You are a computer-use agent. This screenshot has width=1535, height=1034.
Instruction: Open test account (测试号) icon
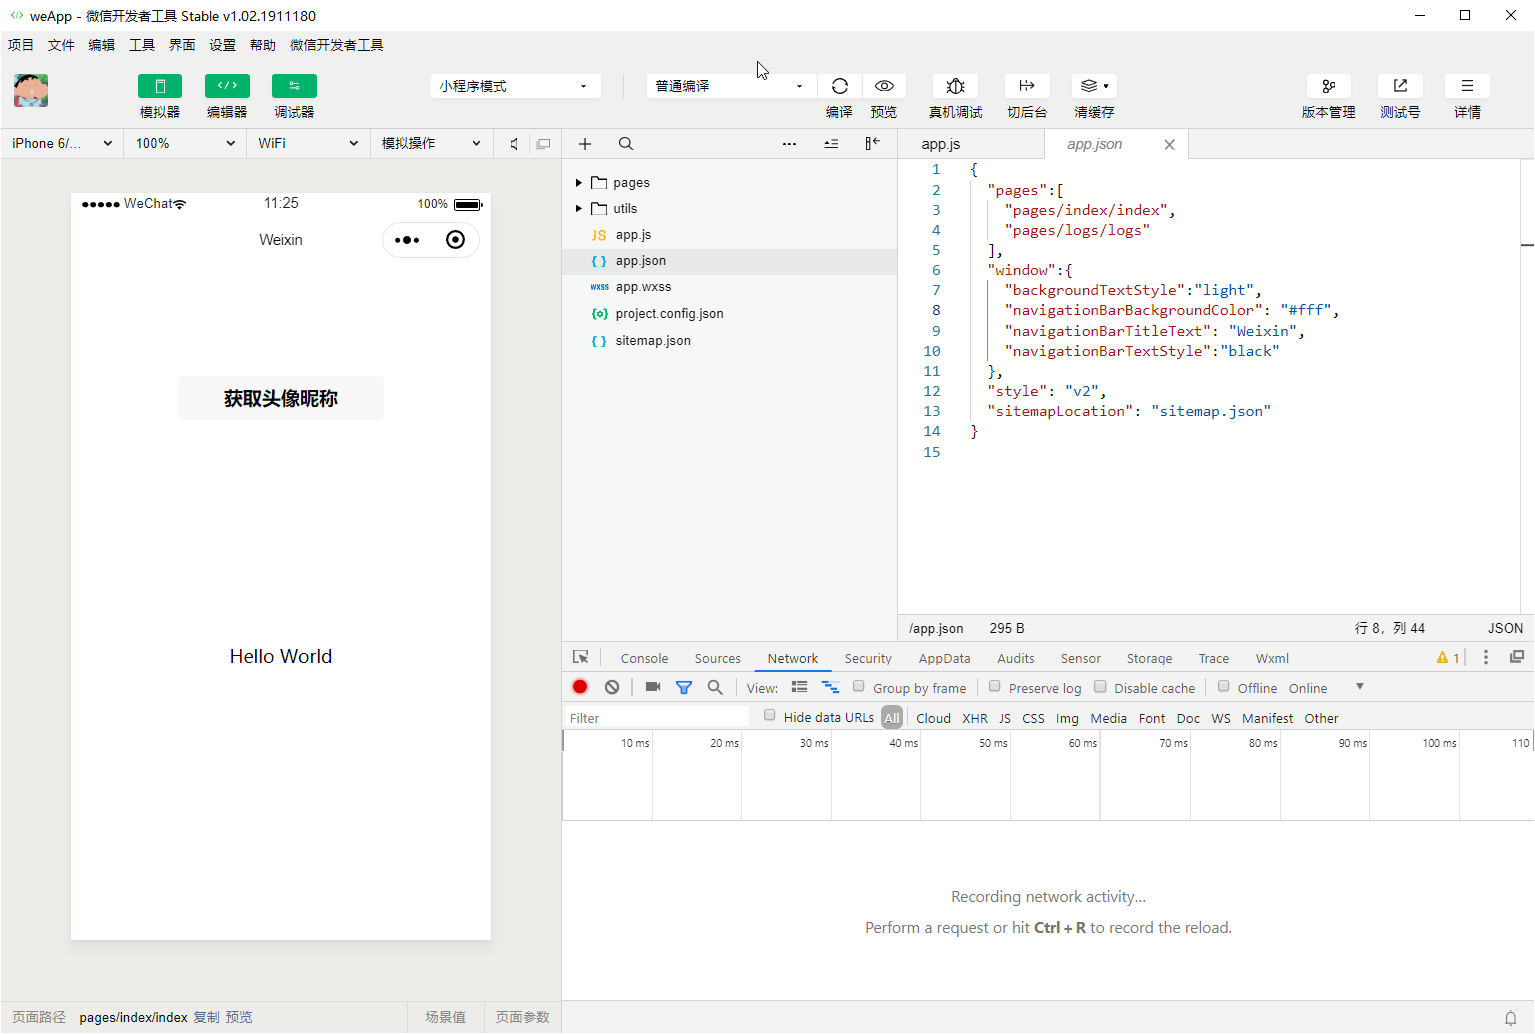tap(1400, 86)
